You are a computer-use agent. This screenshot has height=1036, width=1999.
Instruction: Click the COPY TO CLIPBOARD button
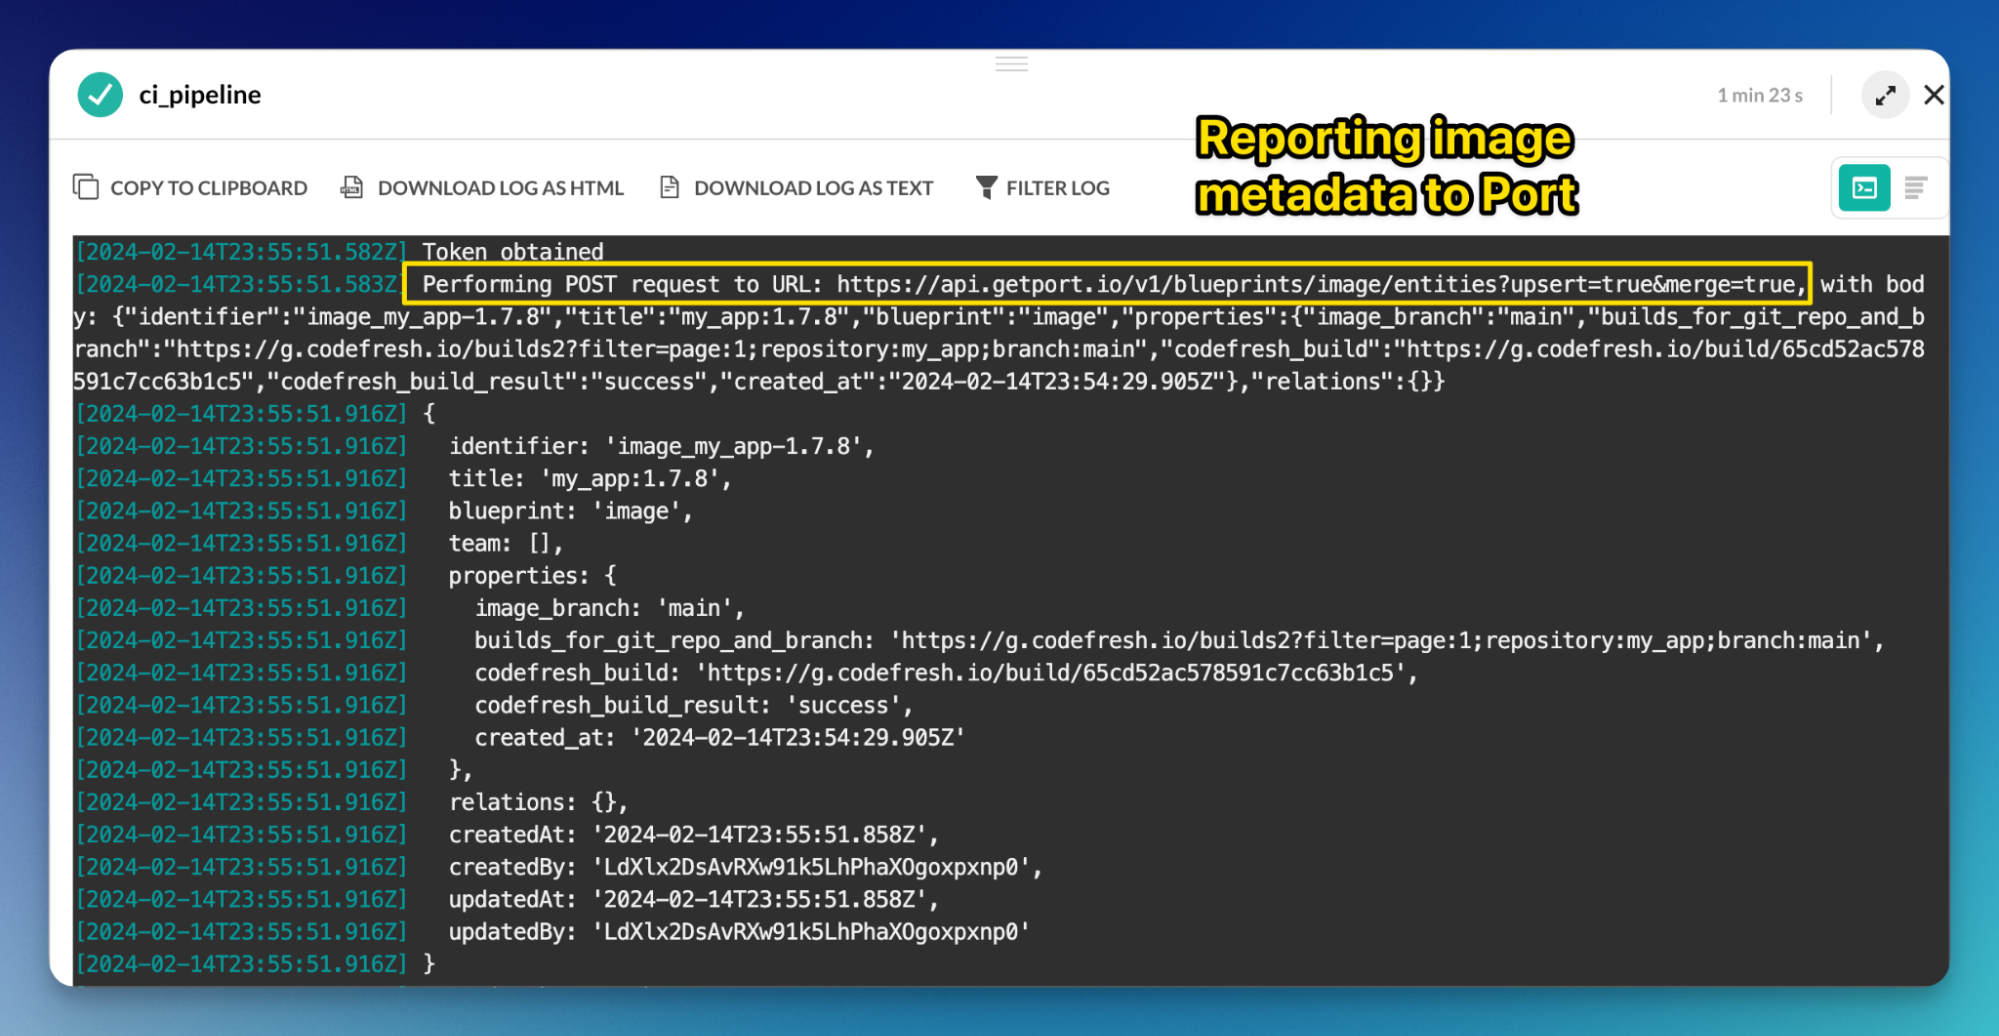coord(191,187)
